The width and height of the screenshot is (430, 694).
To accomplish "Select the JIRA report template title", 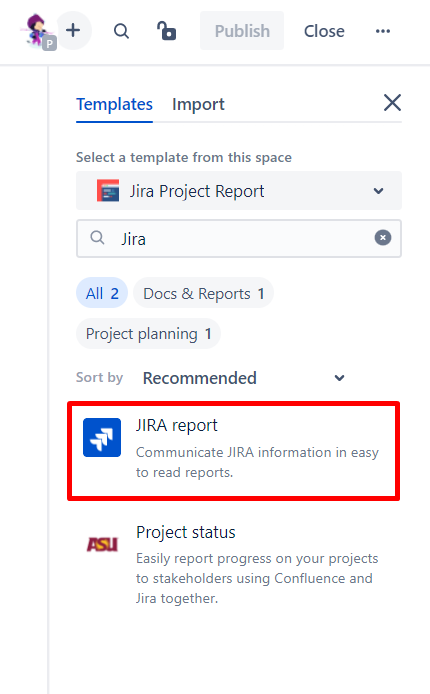I will click(x=177, y=425).
